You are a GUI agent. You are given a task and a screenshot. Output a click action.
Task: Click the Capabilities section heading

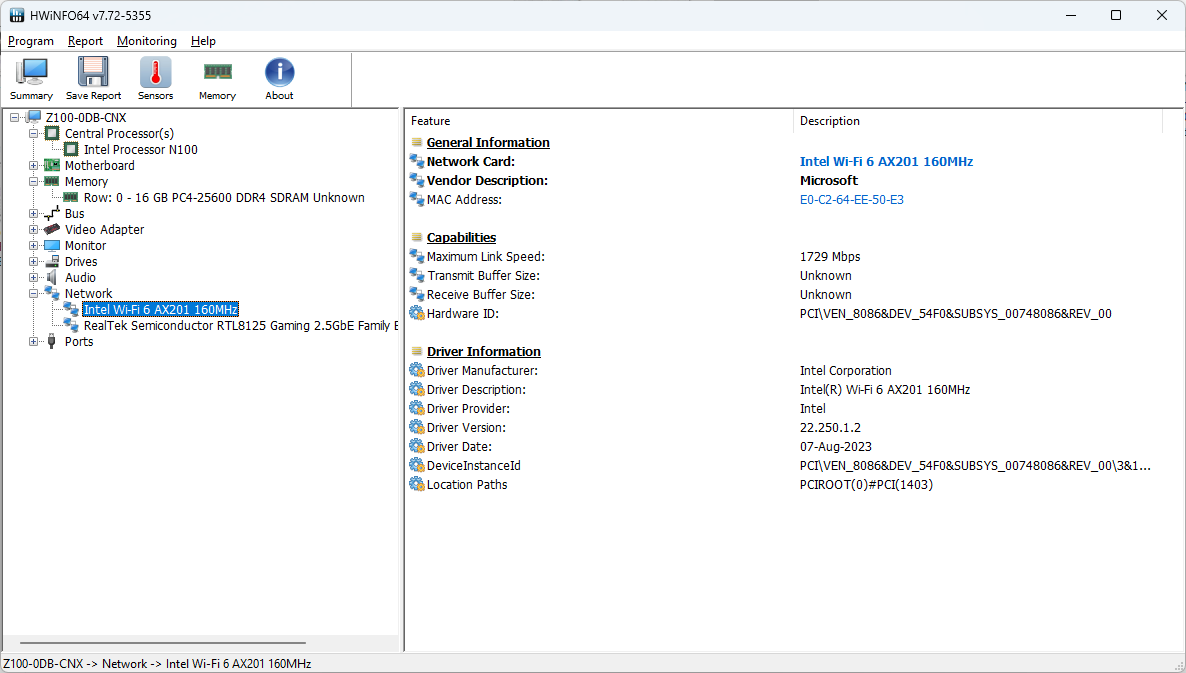pos(461,237)
